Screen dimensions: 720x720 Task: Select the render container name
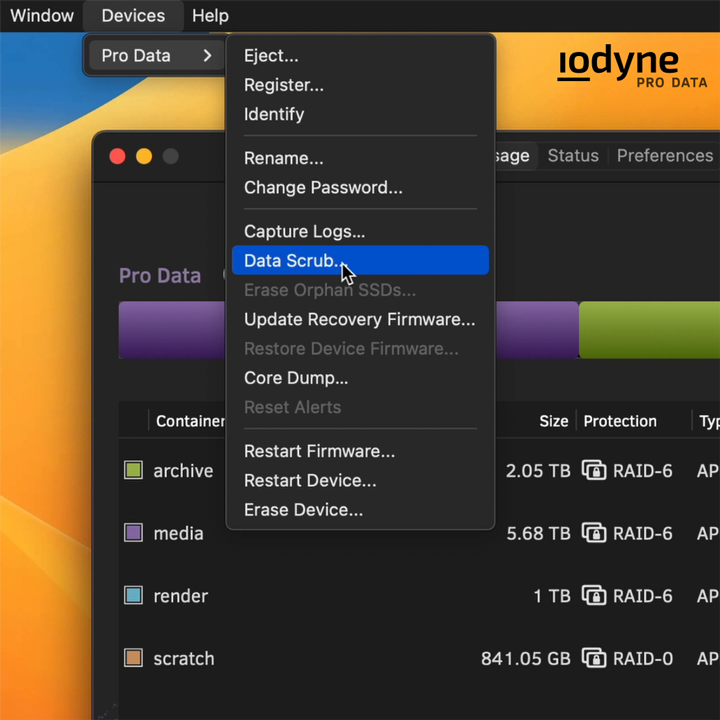(x=180, y=596)
